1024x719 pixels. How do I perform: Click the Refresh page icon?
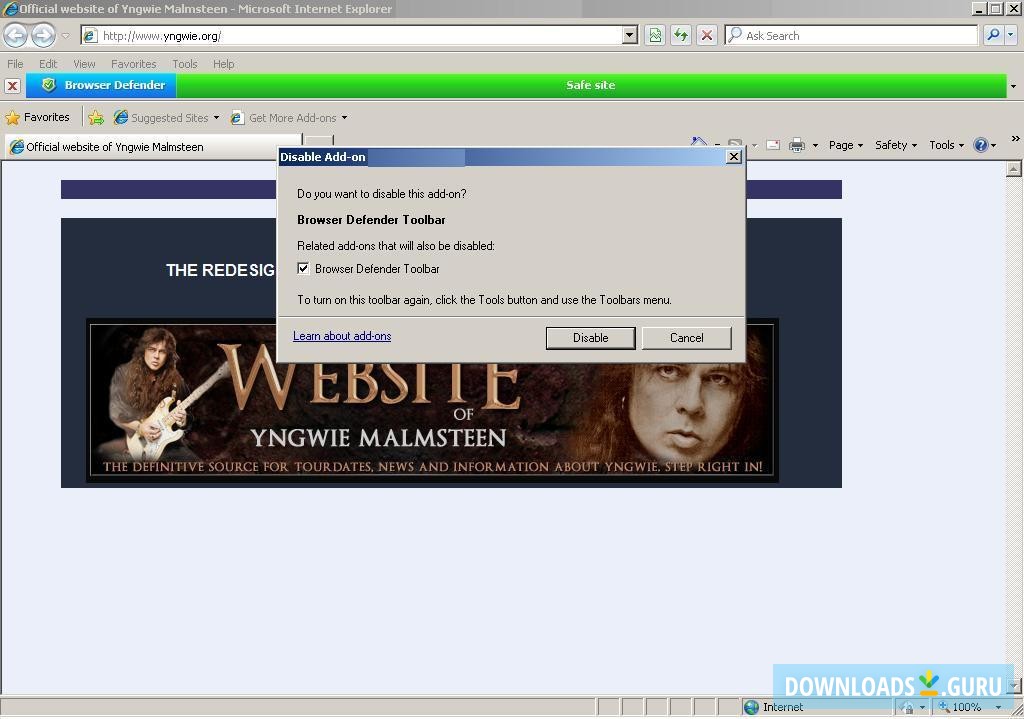pyautogui.click(x=680, y=35)
